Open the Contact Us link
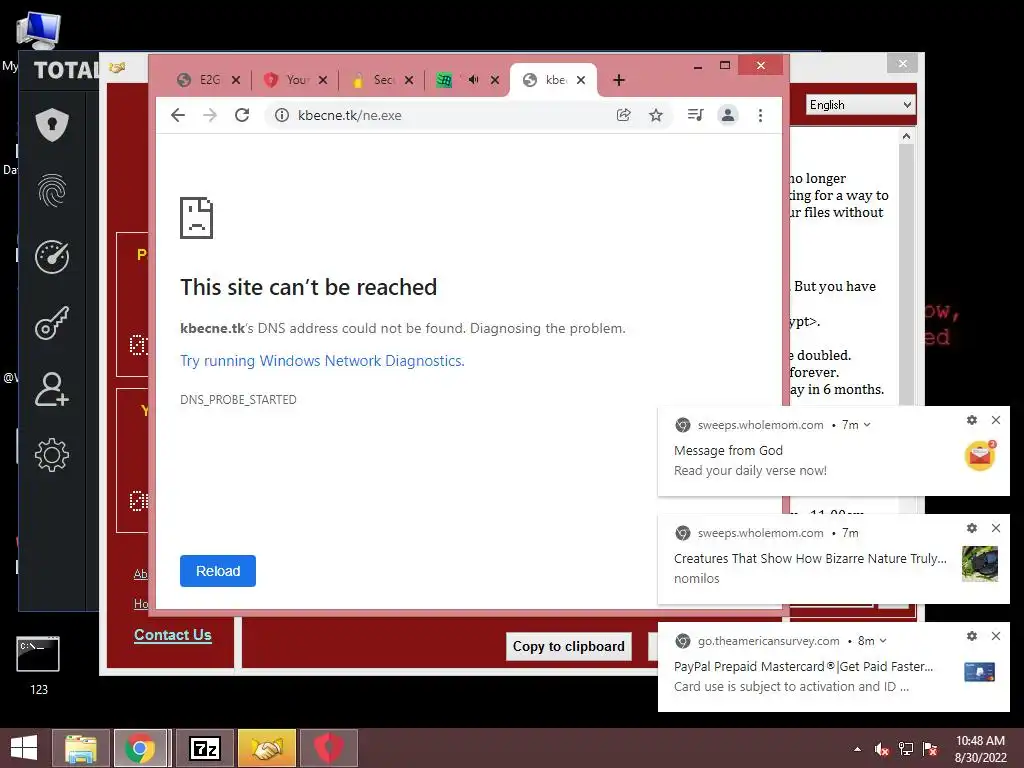This screenshot has width=1024, height=768. tap(172, 635)
